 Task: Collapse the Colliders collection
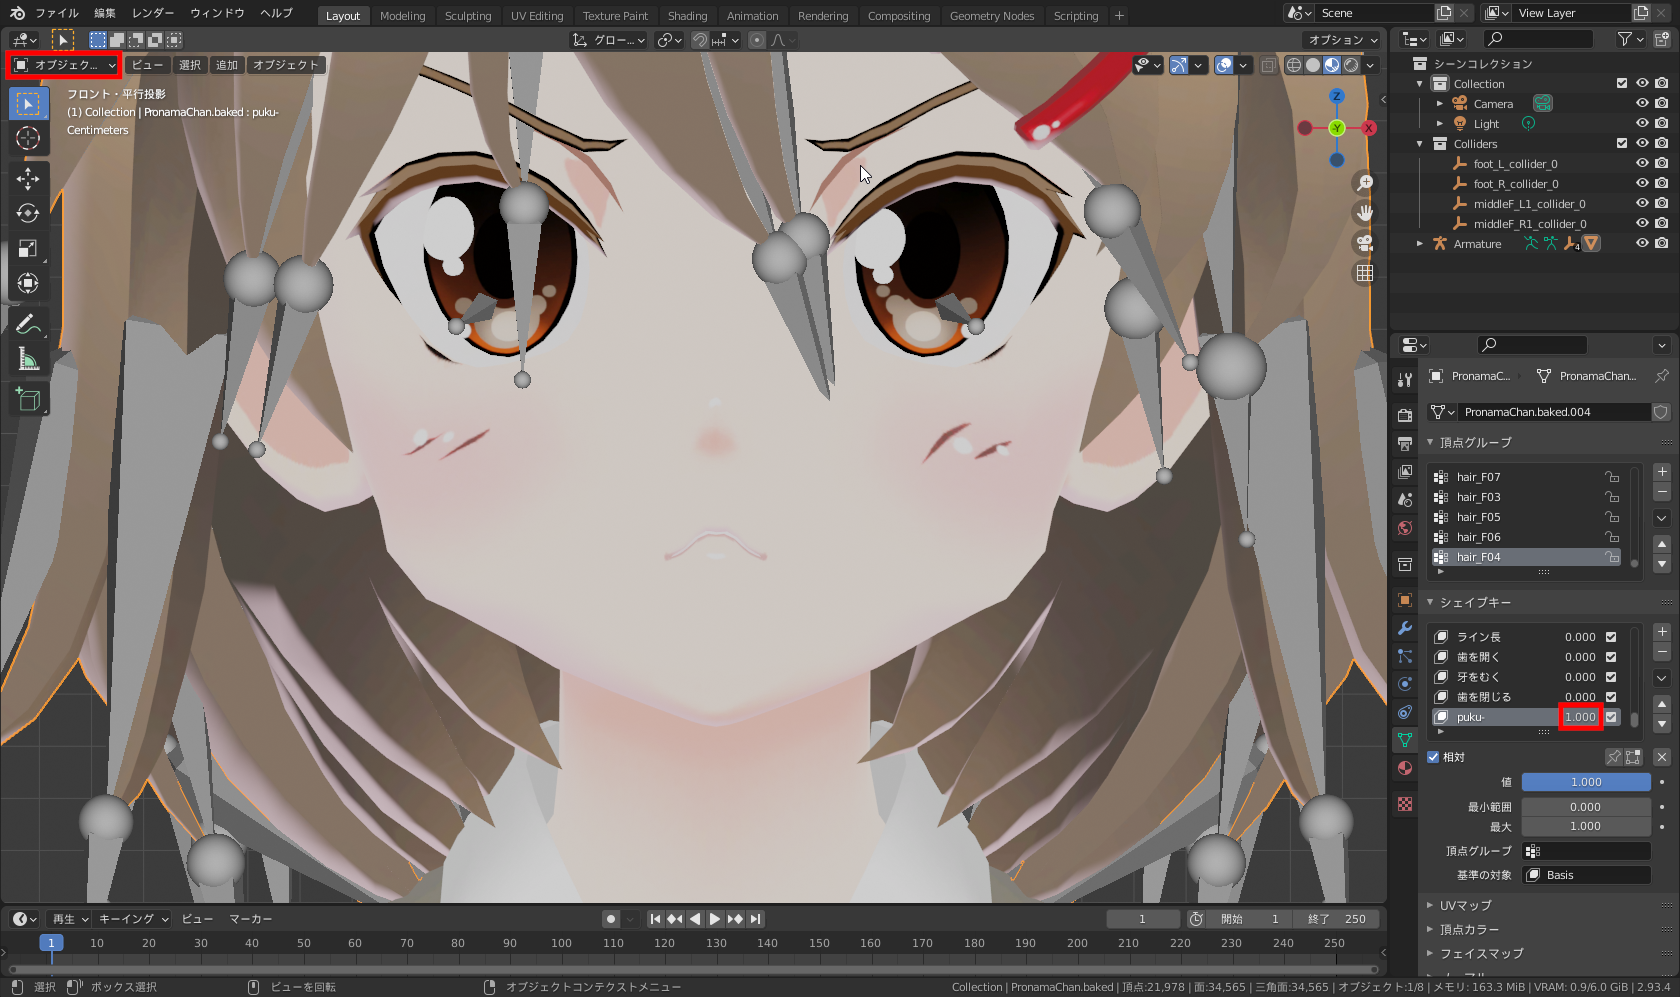1420,143
